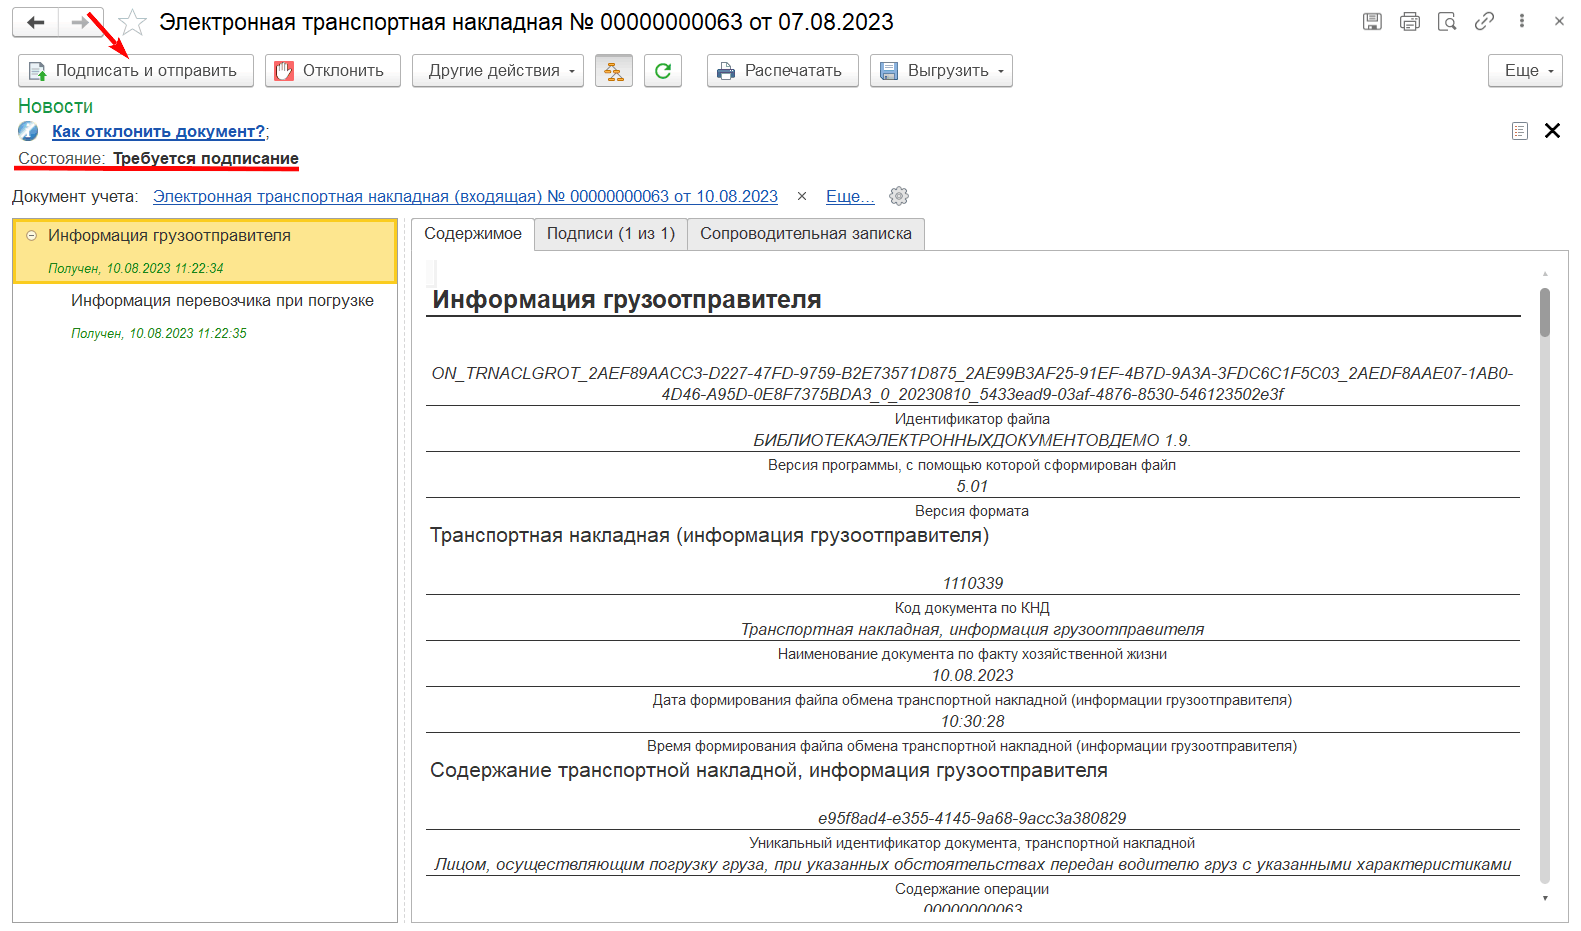The image size is (1581, 931).
Task: Switch to Содержимое tab
Action: [473, 234]
